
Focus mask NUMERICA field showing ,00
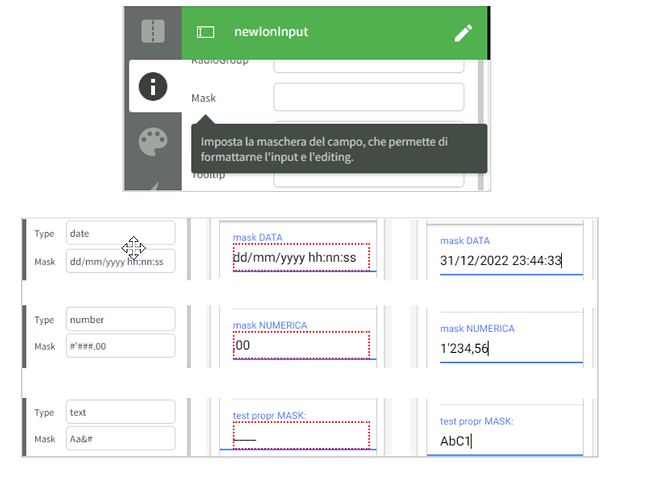click(301, 345)
